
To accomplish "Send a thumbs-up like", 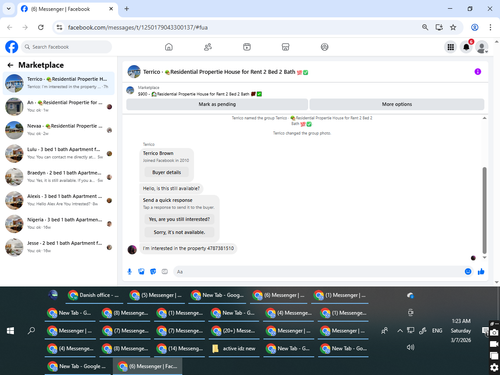I will [481, 272].
